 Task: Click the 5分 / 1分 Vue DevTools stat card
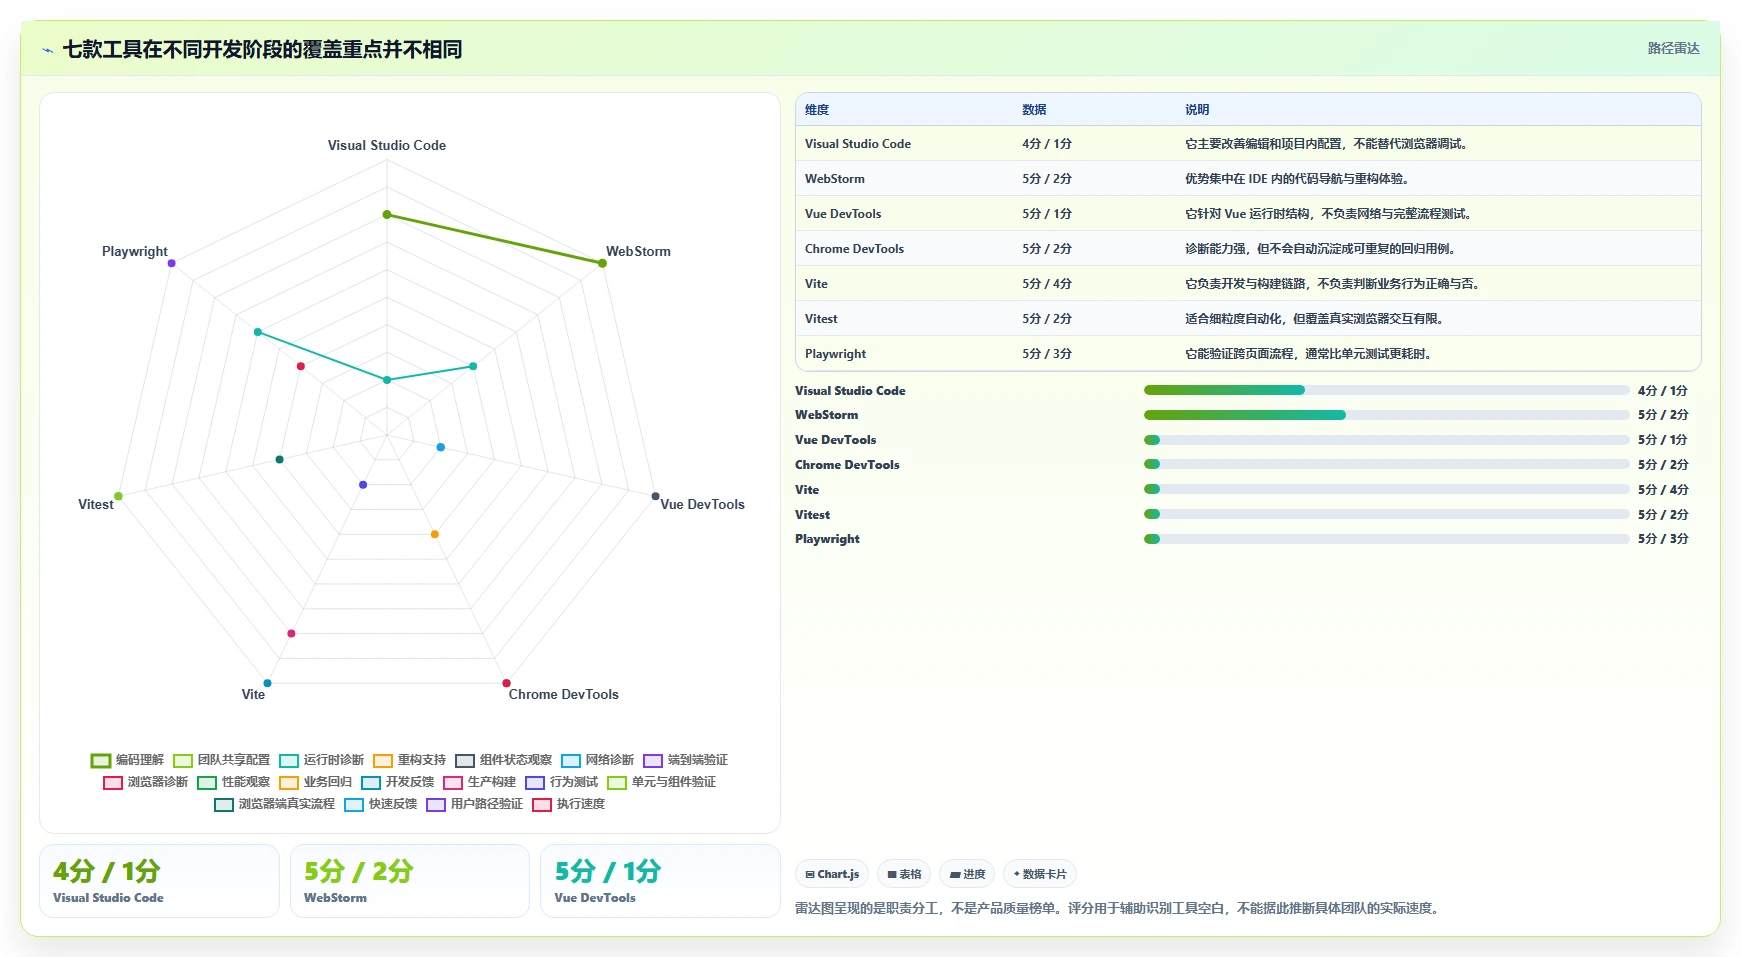point(660,881)
